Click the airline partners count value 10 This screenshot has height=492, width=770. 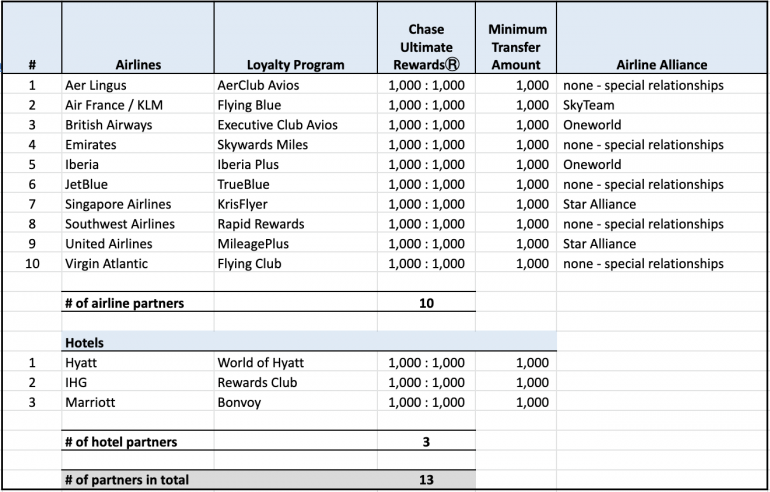point(426,303)
